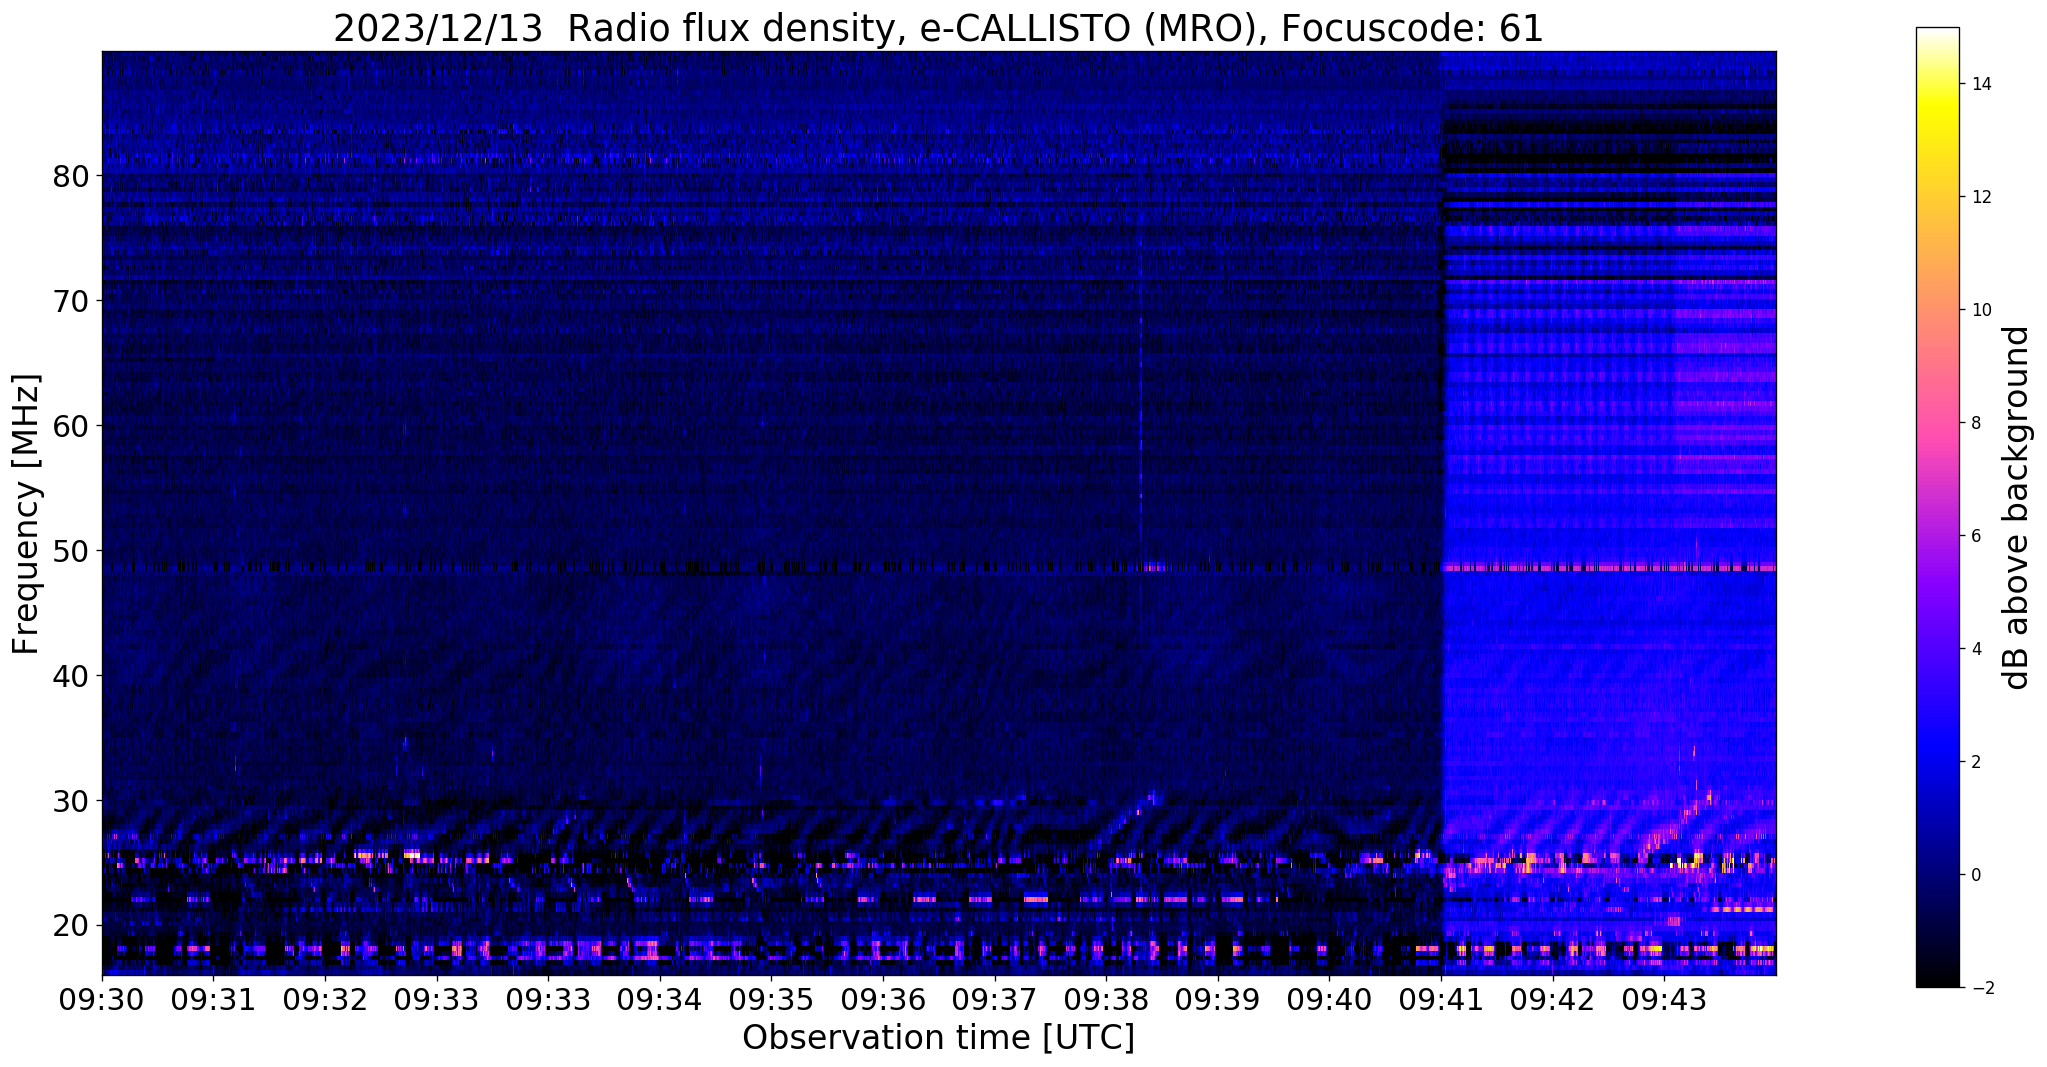Click the 50 tick on frequency axis
The width and height of the screenshot is (2047, 1067).
(72, 551)
